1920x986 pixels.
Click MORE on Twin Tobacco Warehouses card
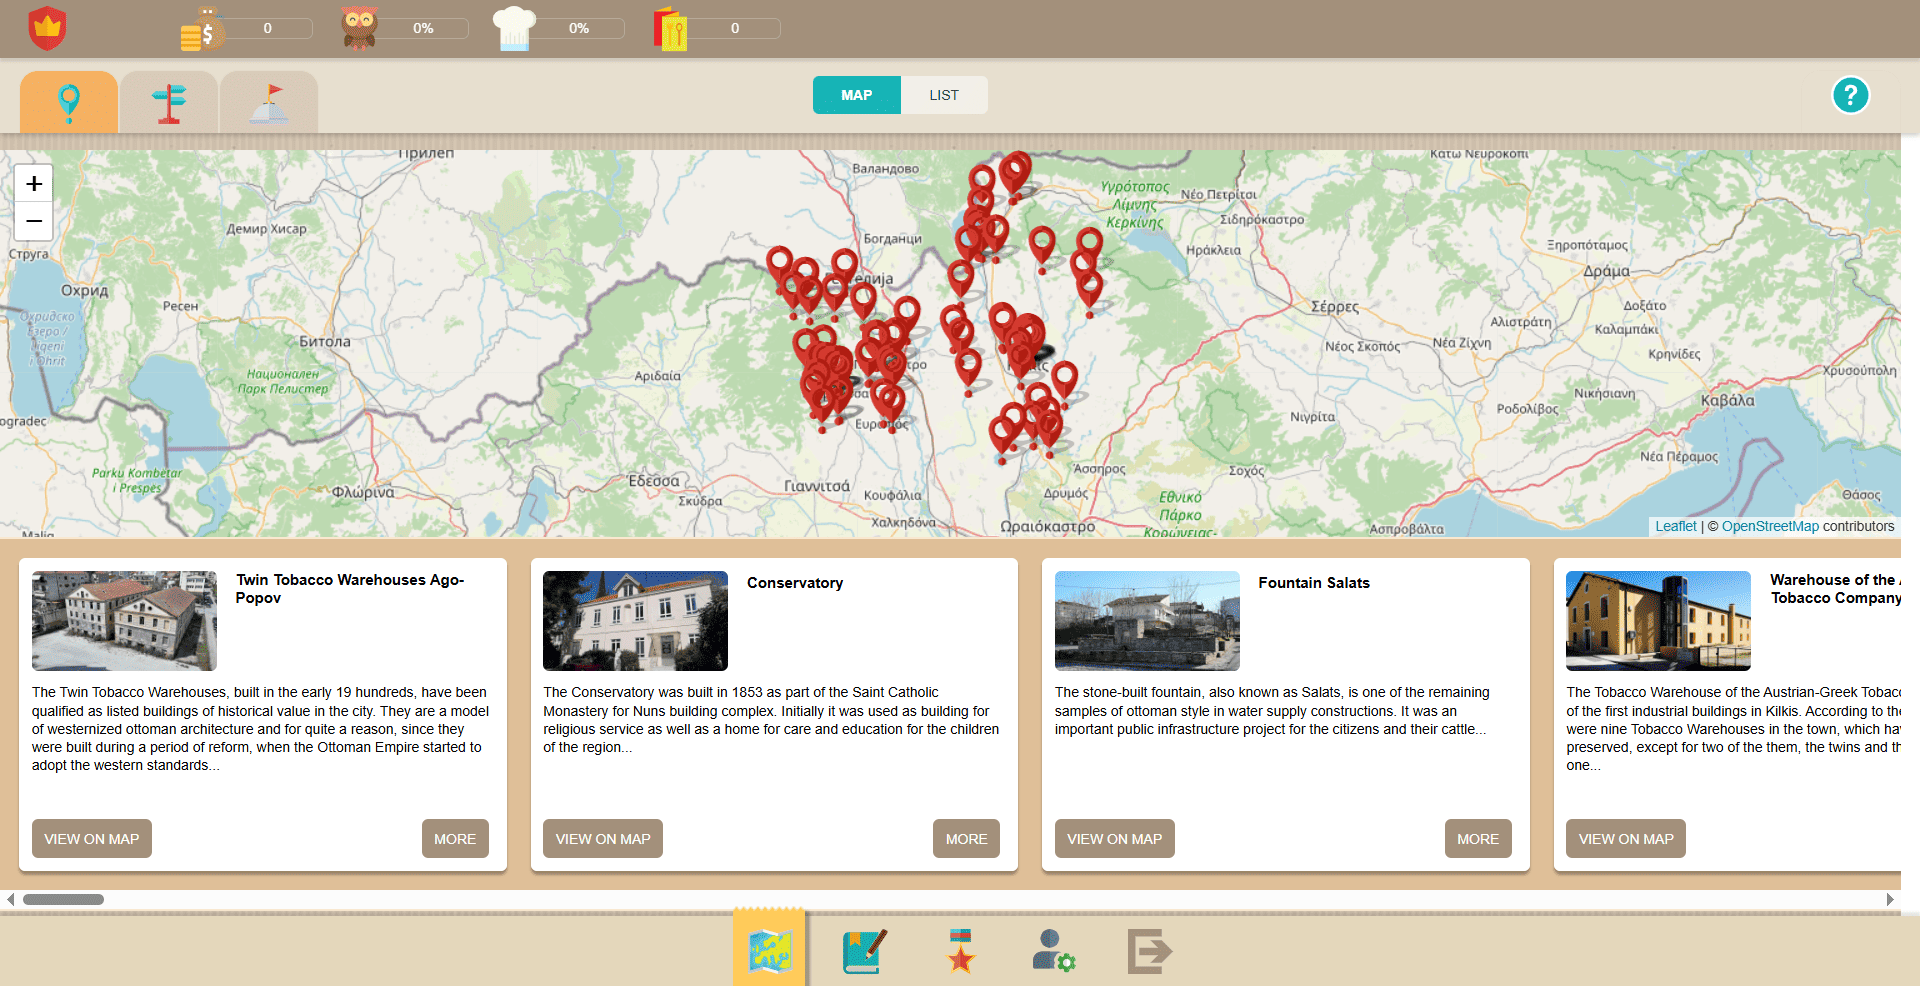(x=454, y=839)
